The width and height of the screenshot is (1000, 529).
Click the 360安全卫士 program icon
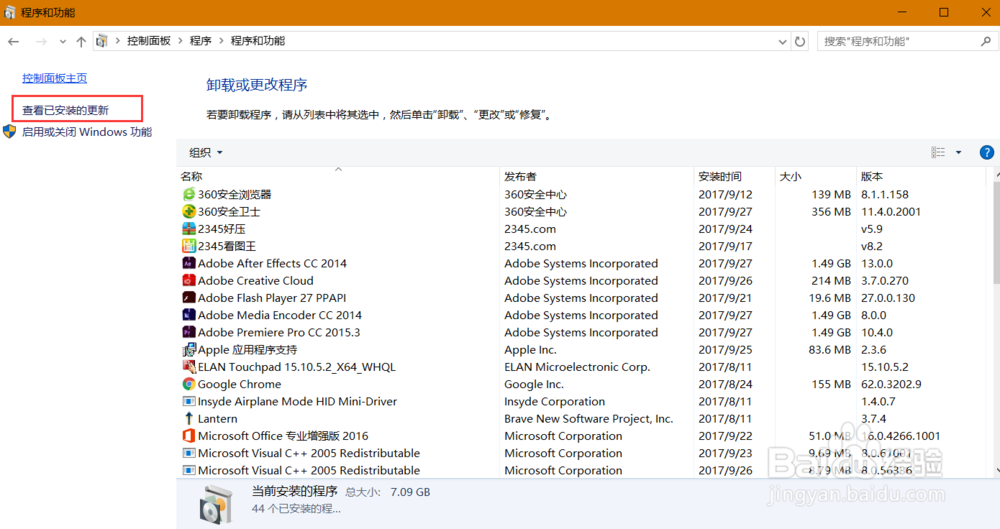(189, 211)
